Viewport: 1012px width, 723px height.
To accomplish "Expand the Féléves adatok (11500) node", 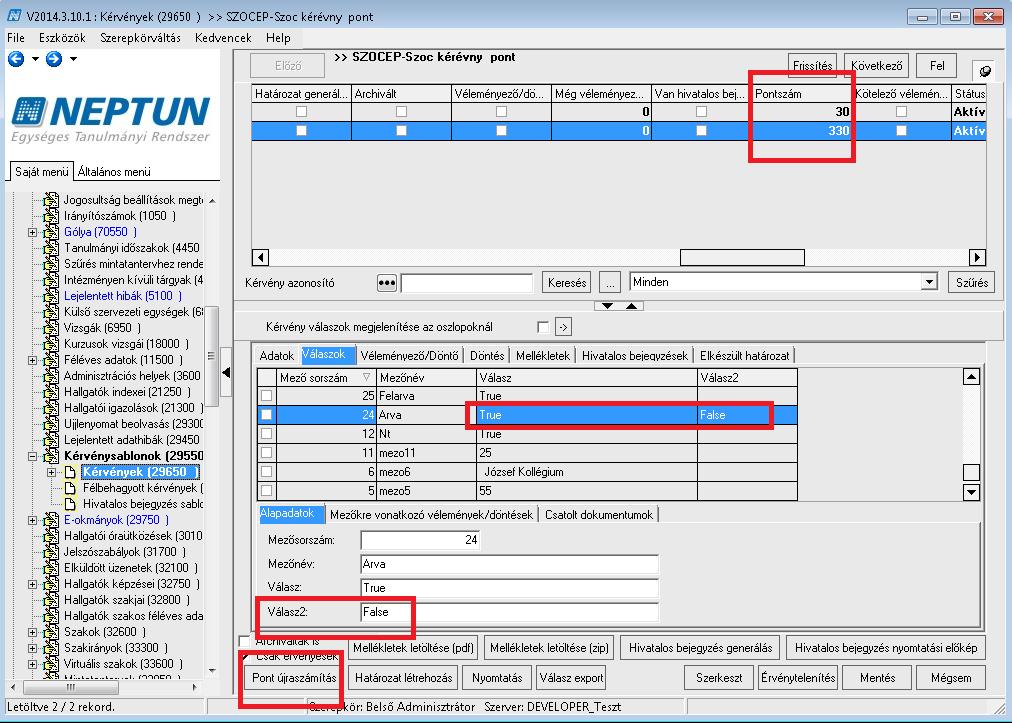I will (x=32, y=360).
